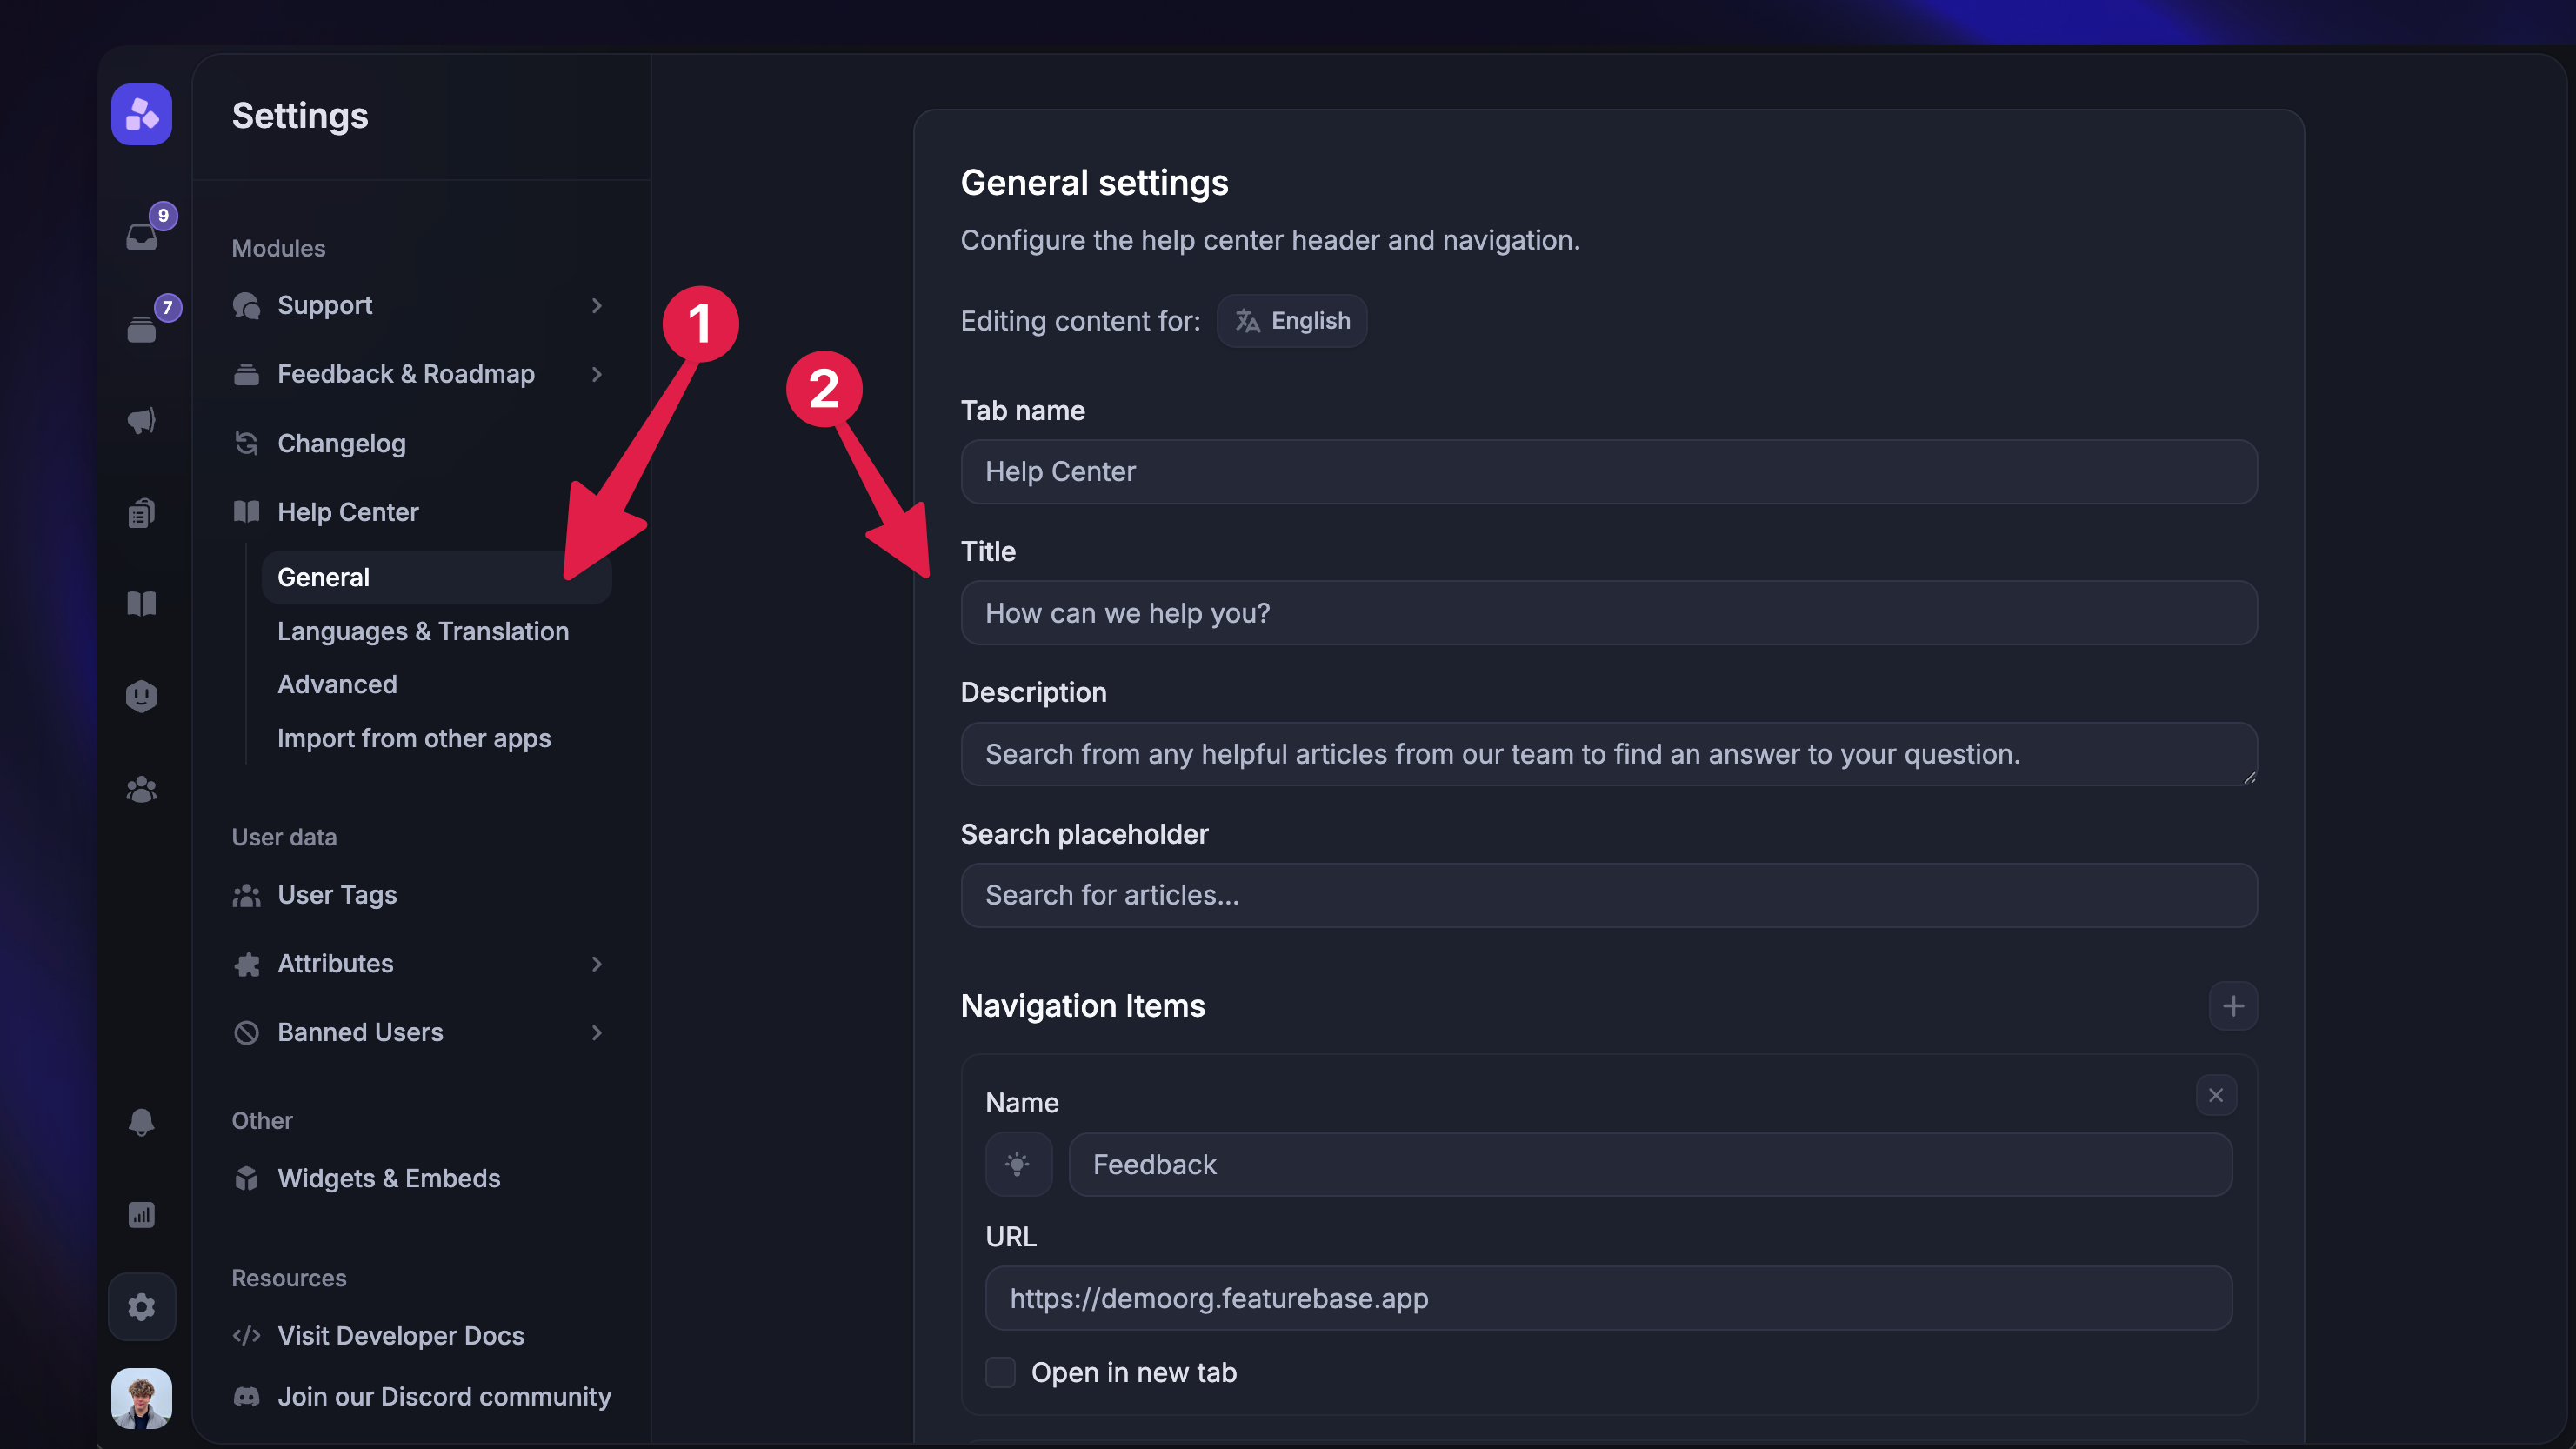Remove the Feedback navigation item with X
The image size is (2576, 1449).
(2216, 1094)
